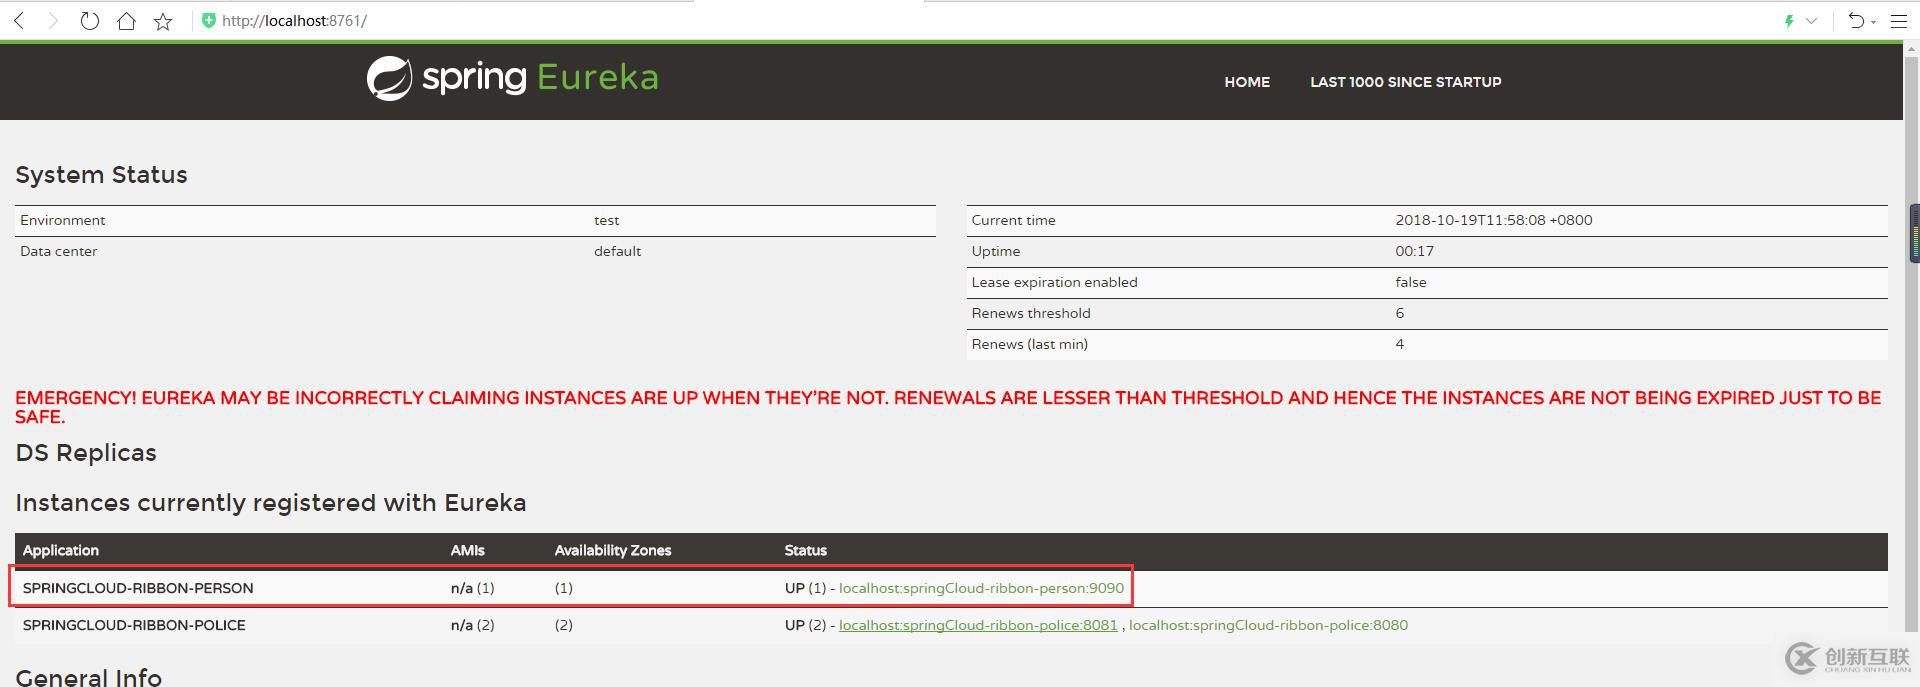Select the Renews (last min) value 4

click(x=1400, y=344)
